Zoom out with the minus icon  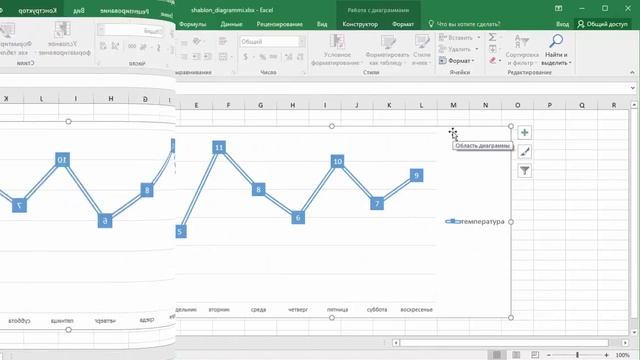tap(549, 355)
